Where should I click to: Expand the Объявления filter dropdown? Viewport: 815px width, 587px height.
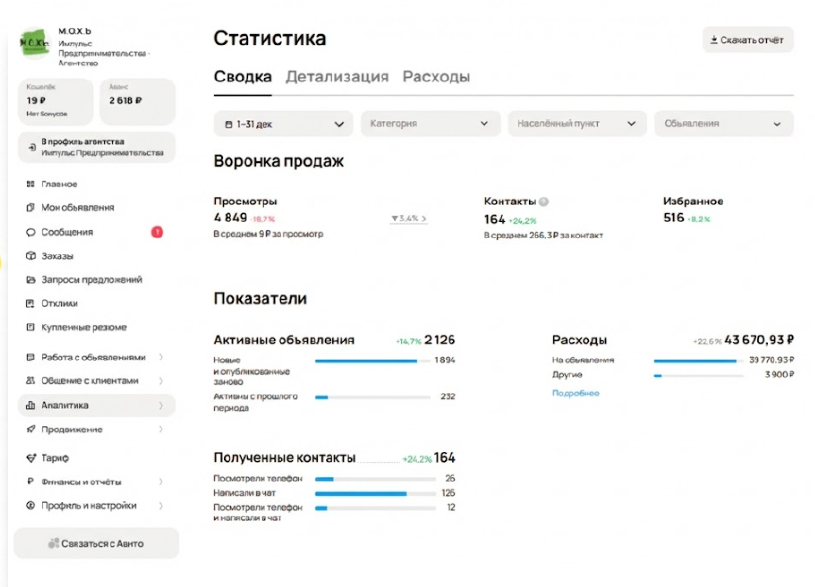(723, 124)
